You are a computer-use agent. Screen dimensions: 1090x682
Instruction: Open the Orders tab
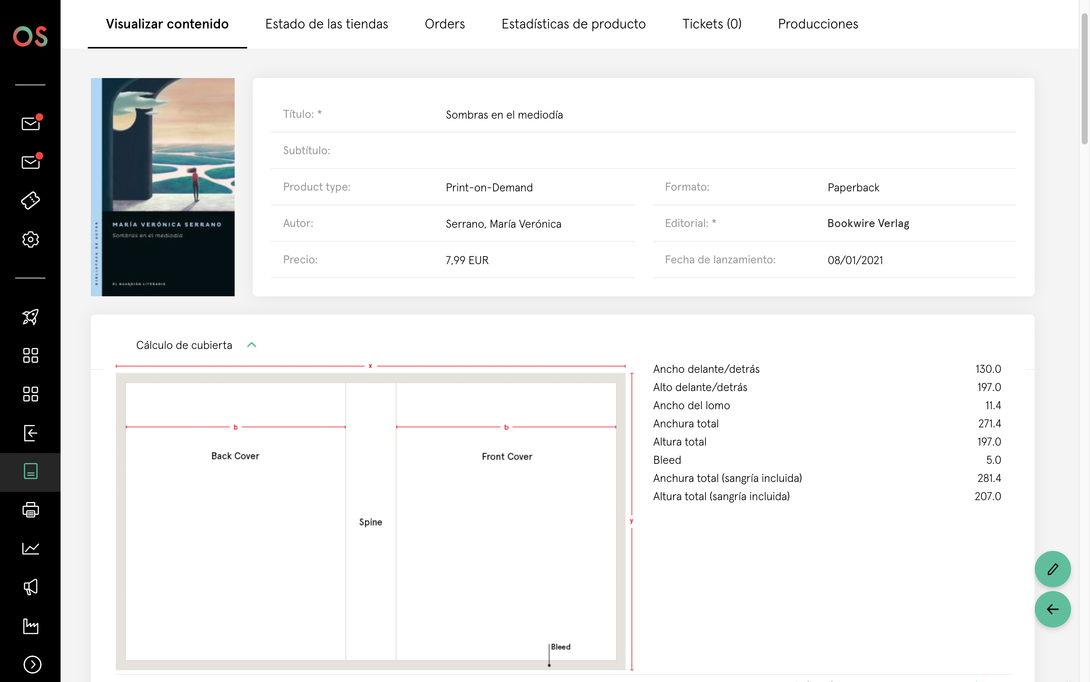pos(444,24)
